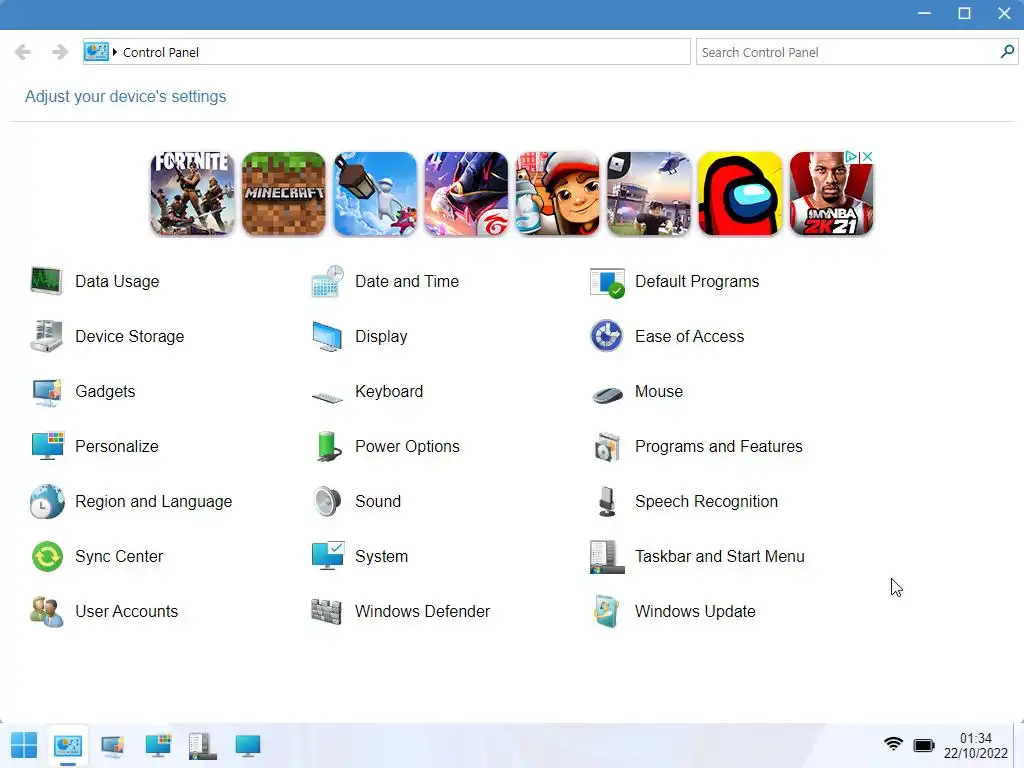Click the Control Panel icon in address bar
Image resolution: width=1024 pixels, height=768 pixels.
point(97,52)
